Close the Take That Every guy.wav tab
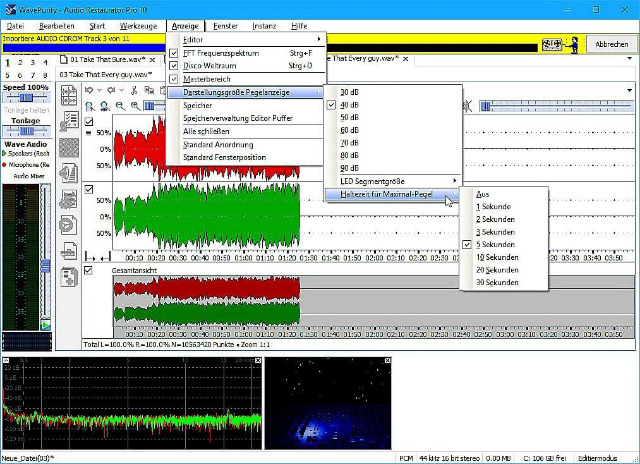 [x=405, y=59]
